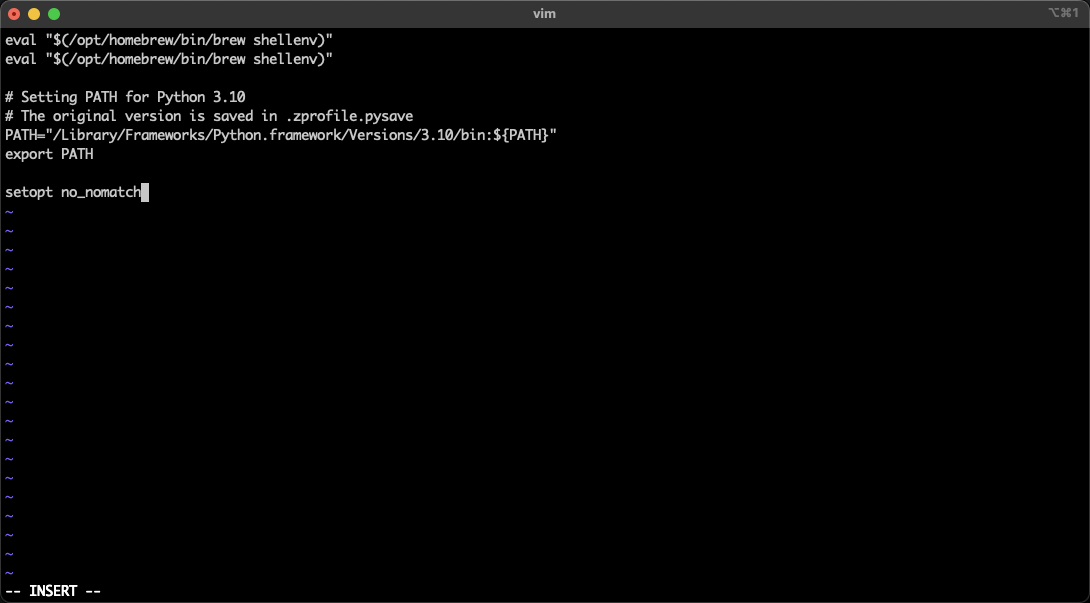Click the export PATH line
Viewport: 1090px width, 603px height.
[x=49, y=154]
